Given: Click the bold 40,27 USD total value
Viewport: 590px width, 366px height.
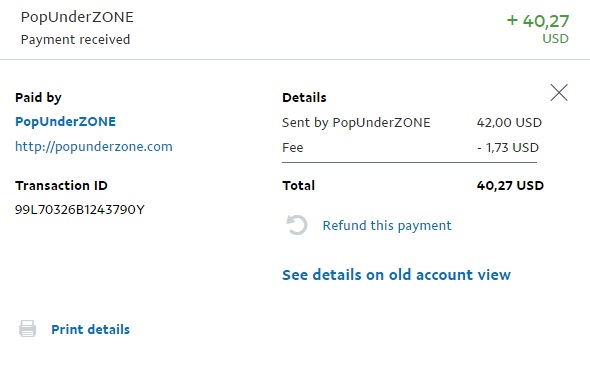Looking at the screenshot, I should (510, 185).
